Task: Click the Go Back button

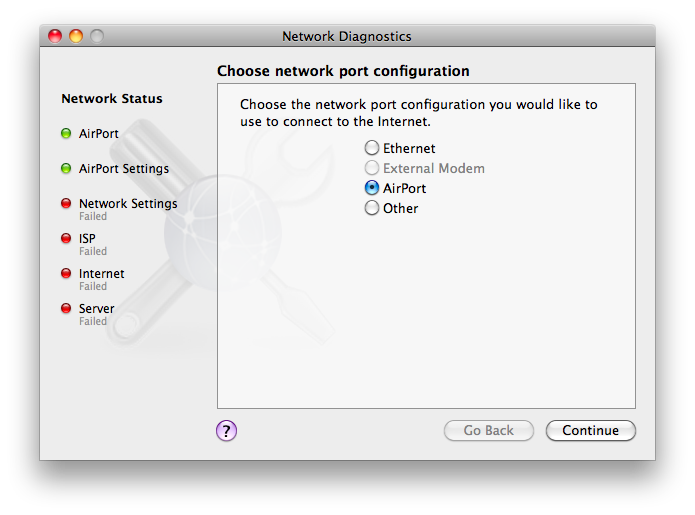Action: (489, 431)
